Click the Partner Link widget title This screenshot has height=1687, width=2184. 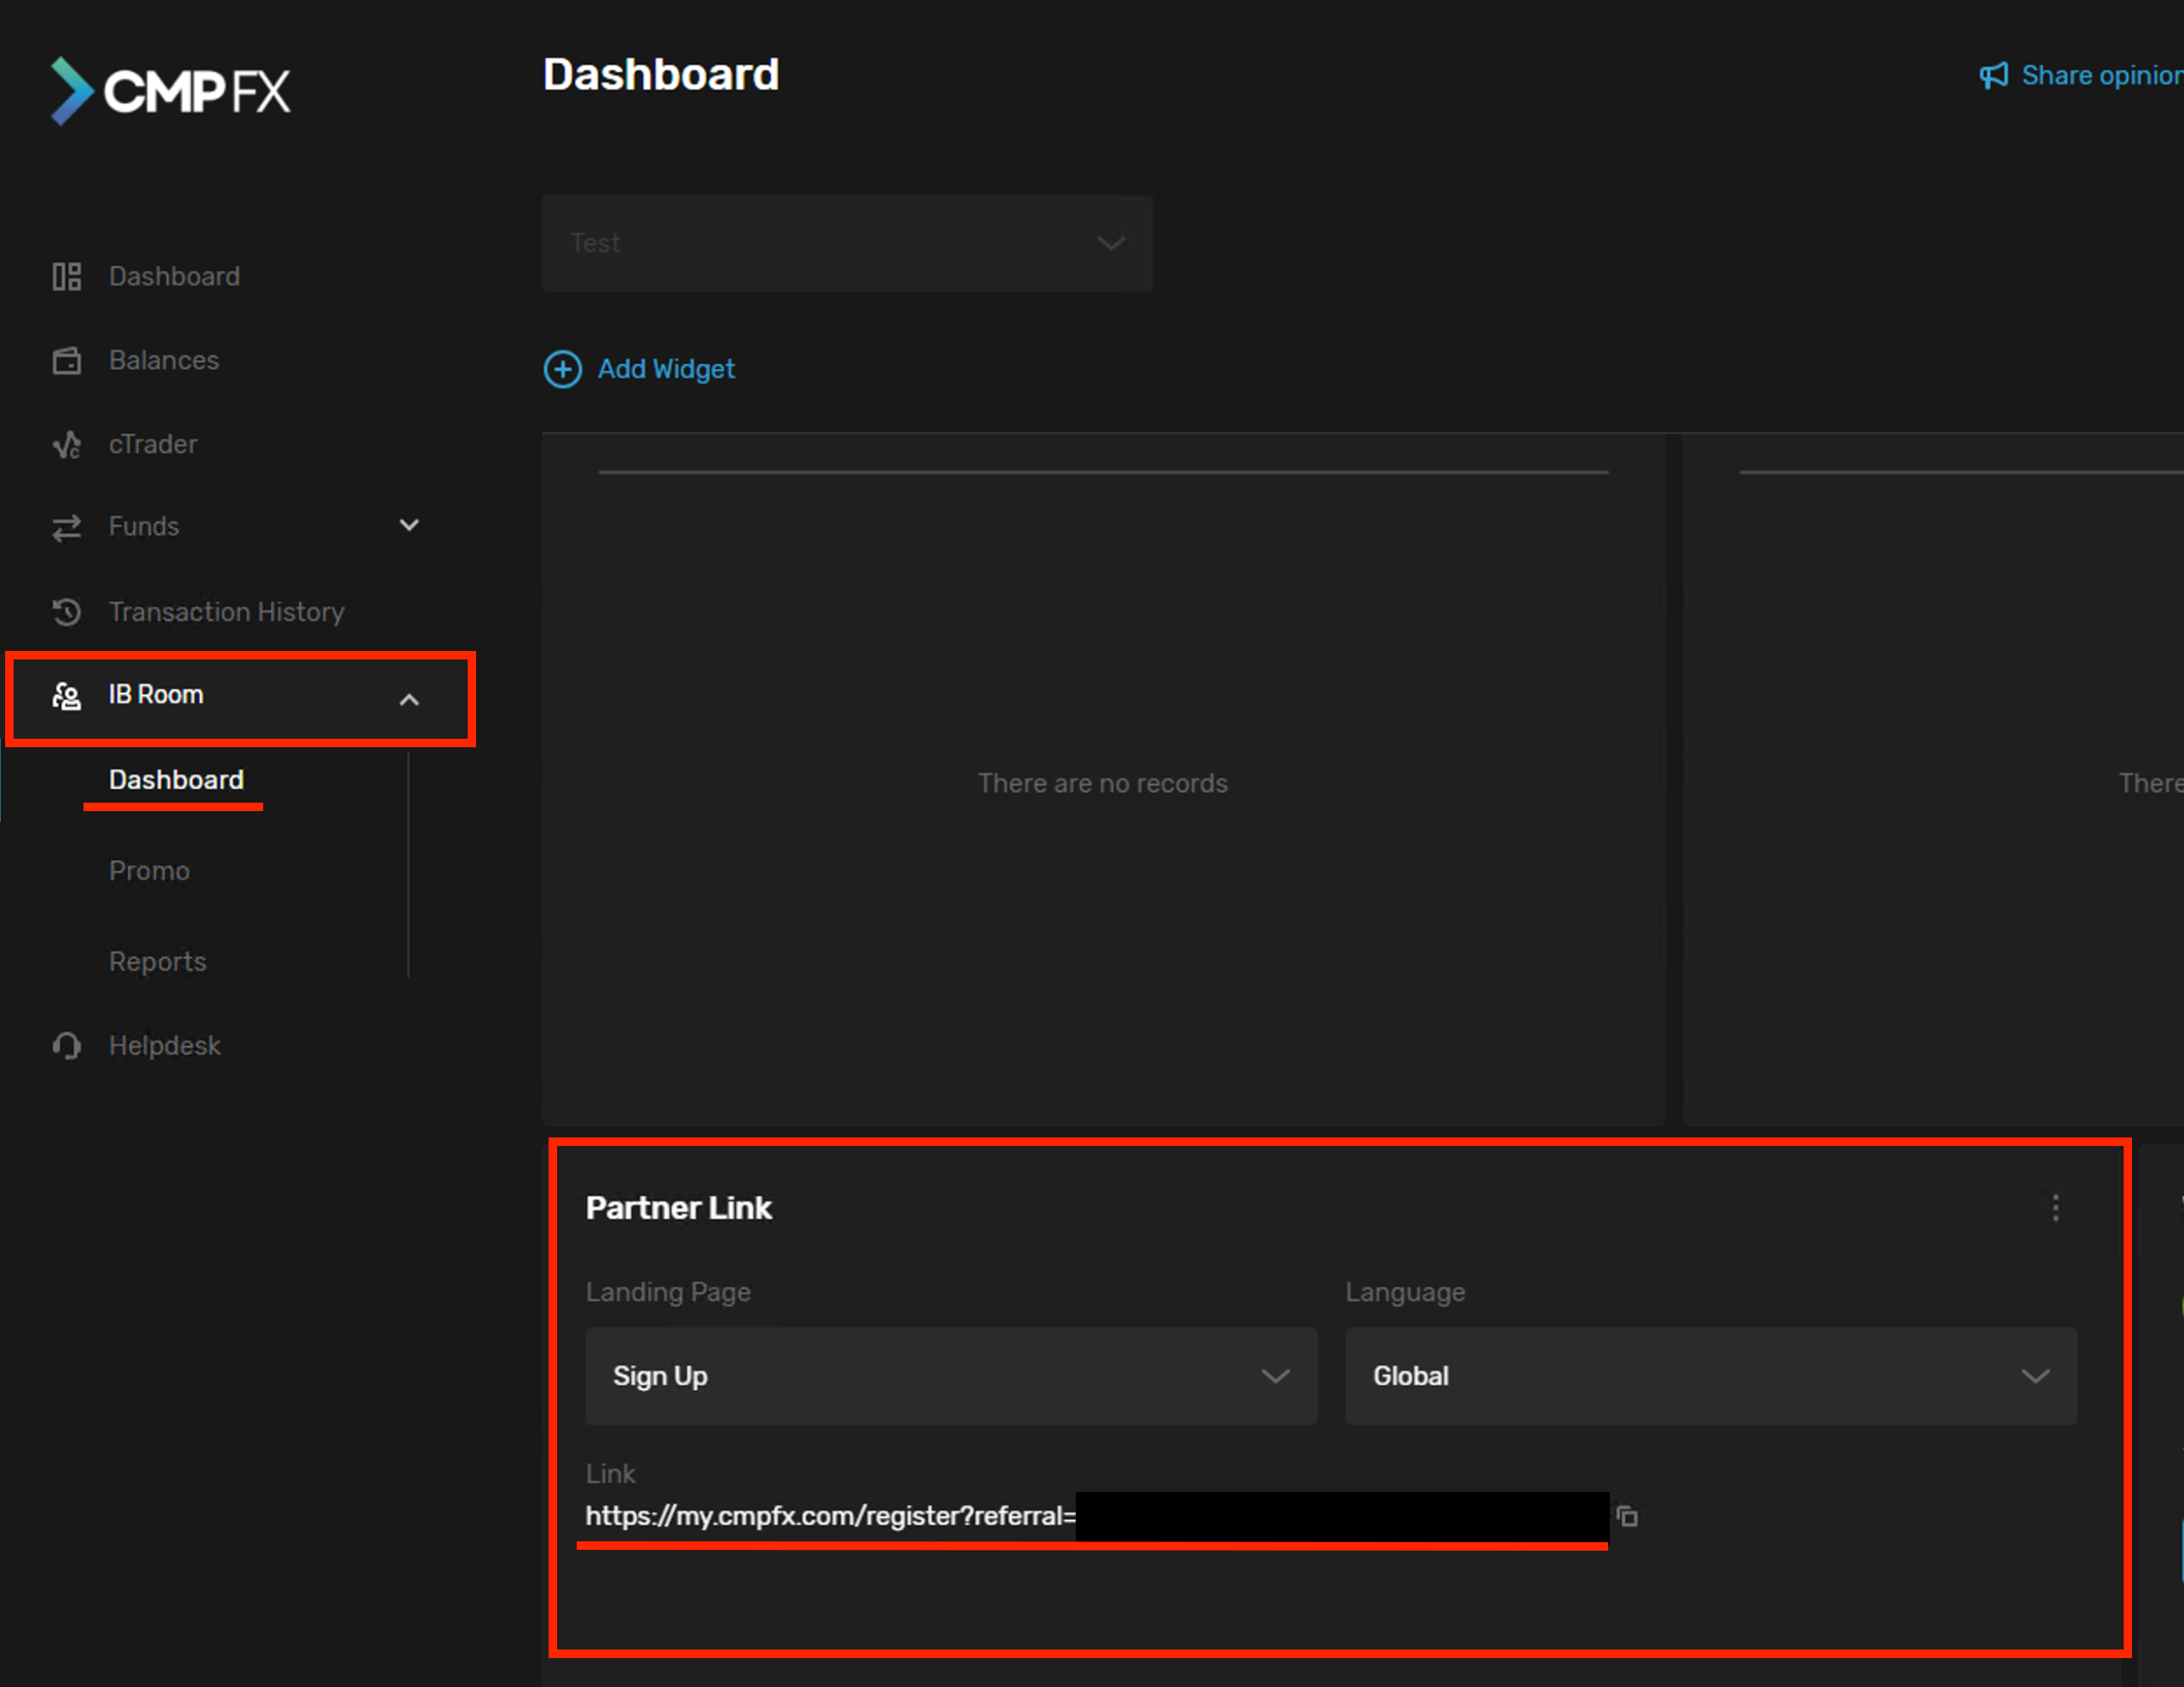click(x=679, y=1208)
